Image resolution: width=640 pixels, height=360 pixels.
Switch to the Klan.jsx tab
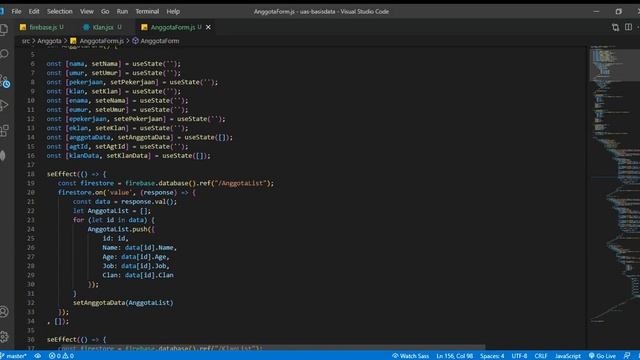[x=102, y=27]
